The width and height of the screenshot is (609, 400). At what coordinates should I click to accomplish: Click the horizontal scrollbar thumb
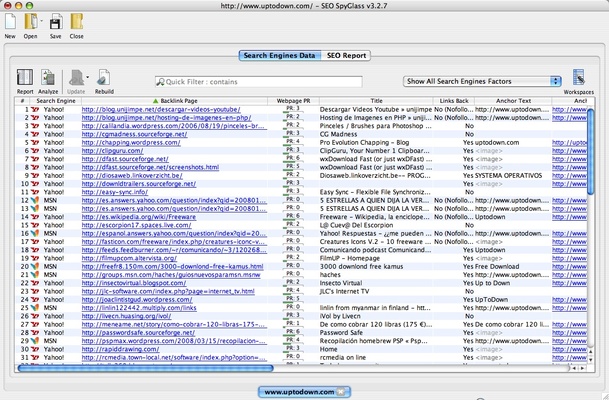pos(146,368)
